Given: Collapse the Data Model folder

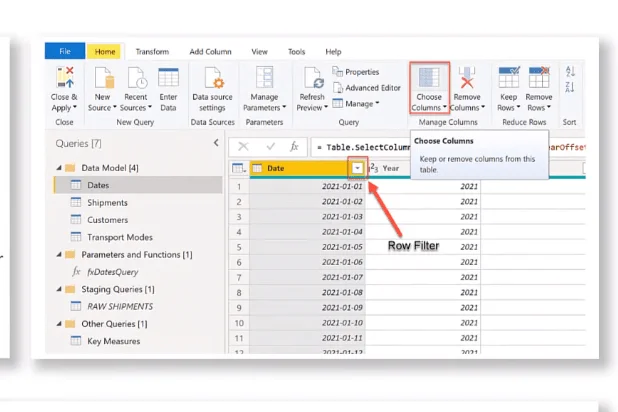Looking at the screenshot, I should [59, 168].
